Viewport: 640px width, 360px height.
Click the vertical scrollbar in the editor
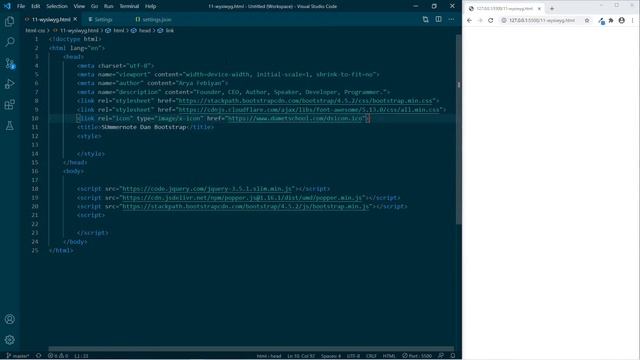tap(458, 129)
